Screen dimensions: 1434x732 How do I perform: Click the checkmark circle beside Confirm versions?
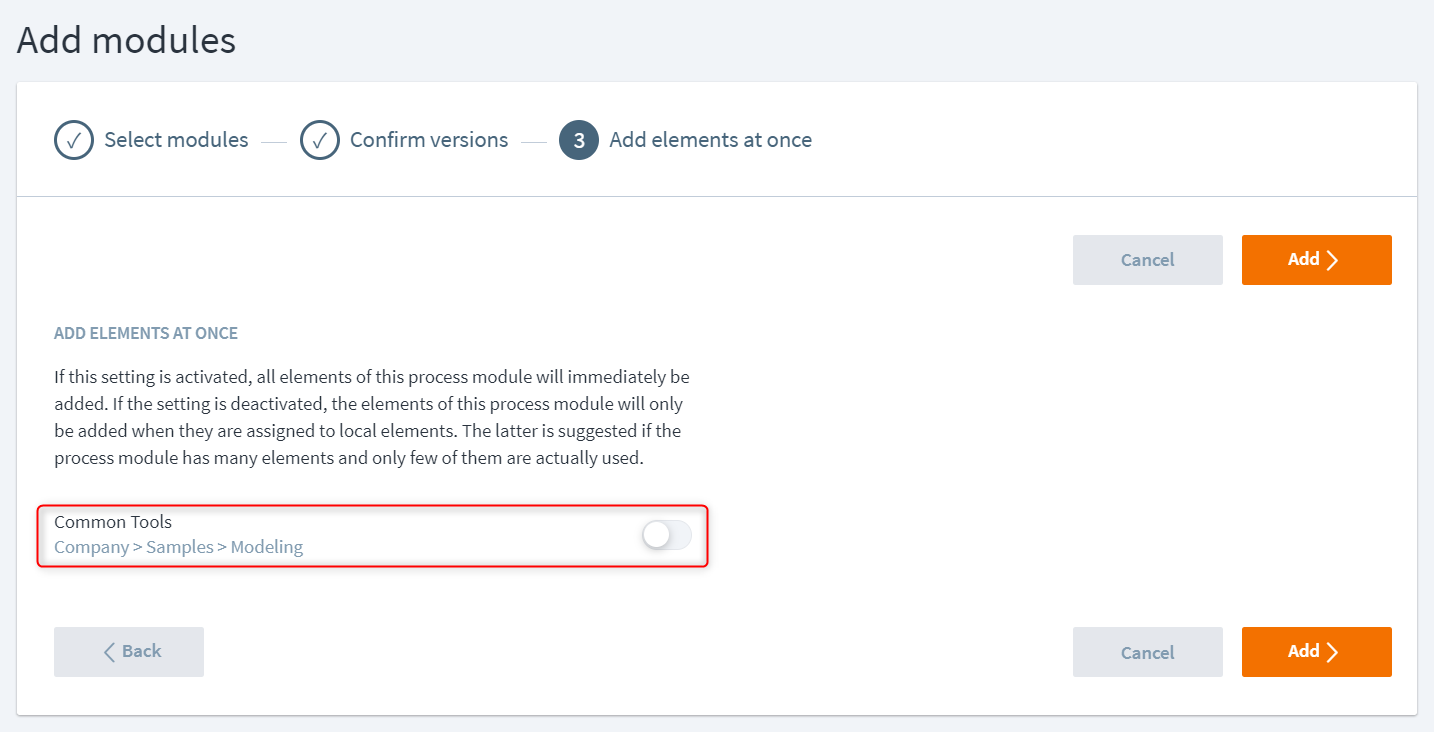[320, 141]
